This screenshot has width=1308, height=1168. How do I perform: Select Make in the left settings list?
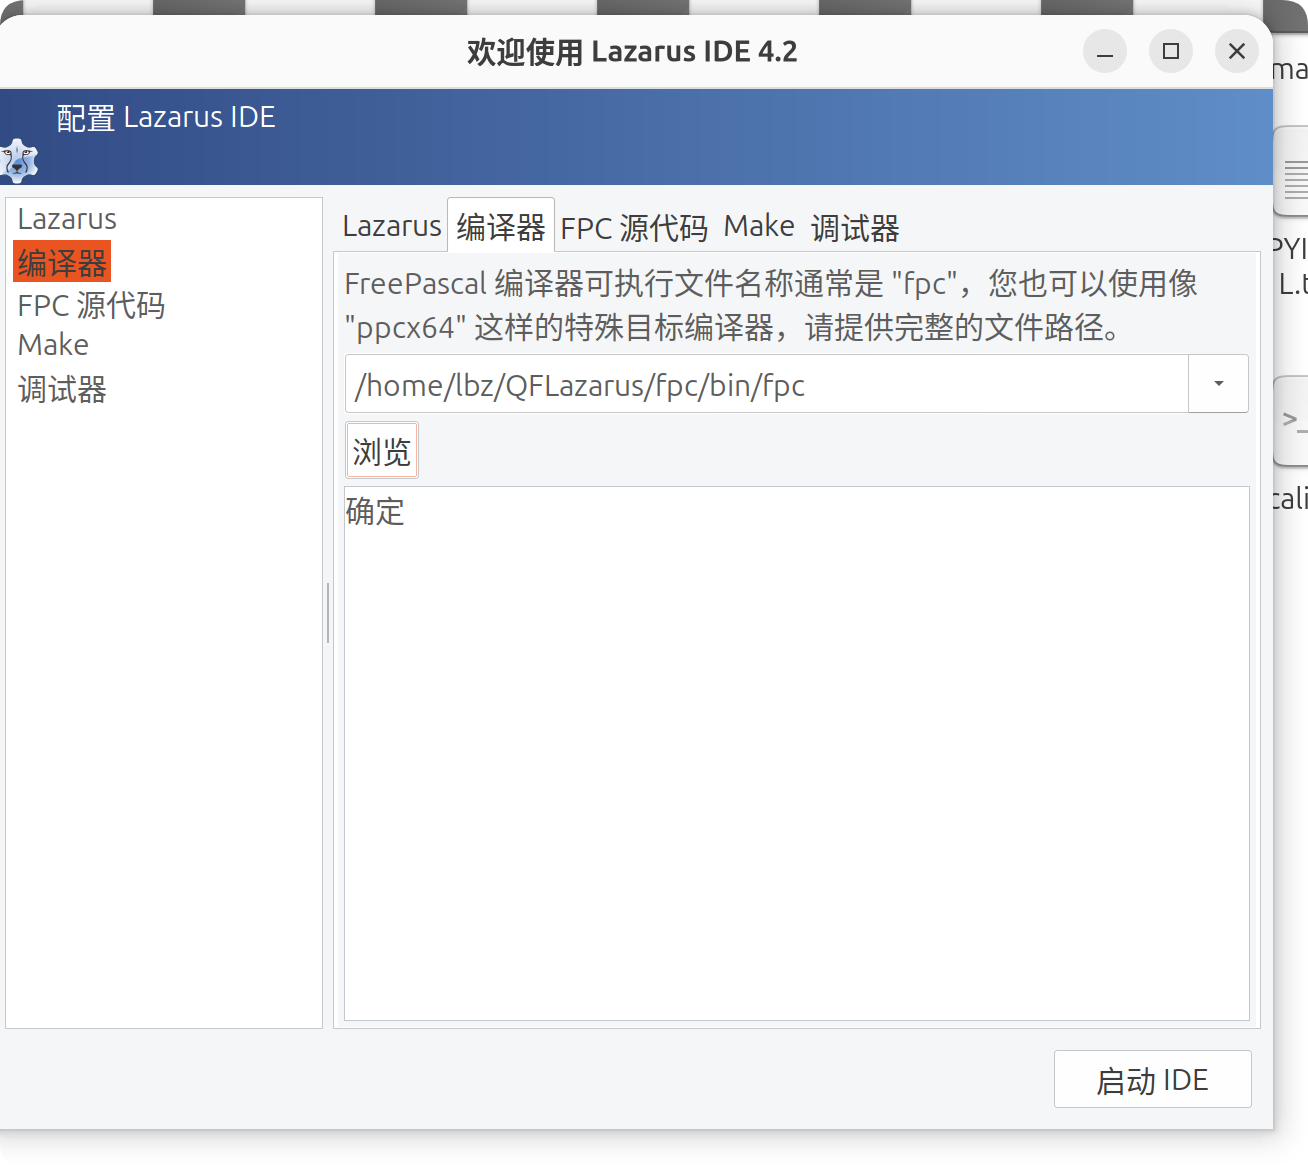click(x=52, y=344)
